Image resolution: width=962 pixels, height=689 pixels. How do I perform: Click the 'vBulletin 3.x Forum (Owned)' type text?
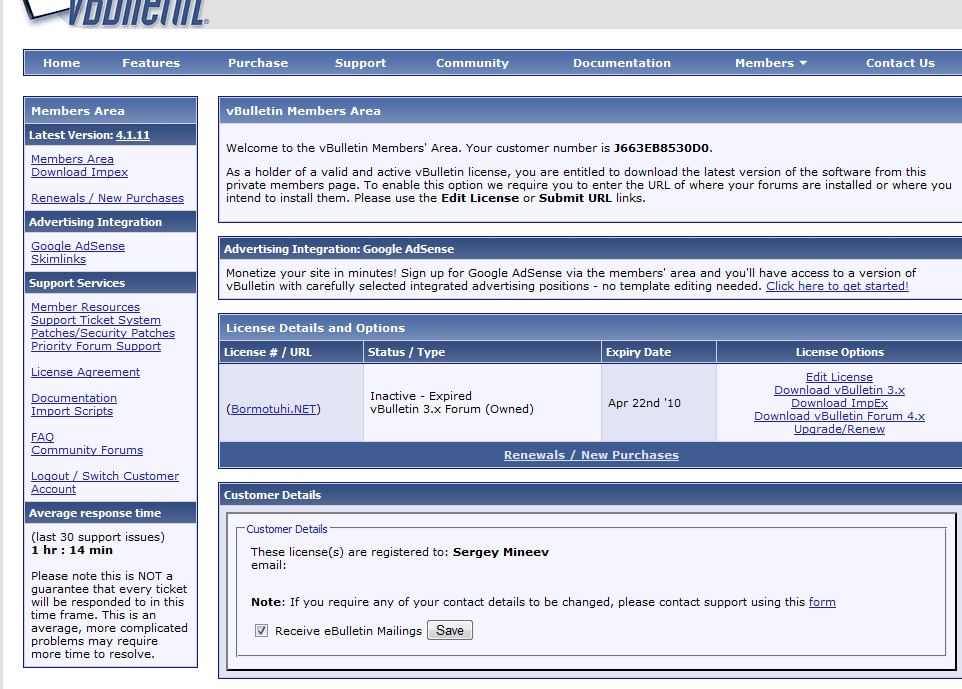[x=452, y=409]
